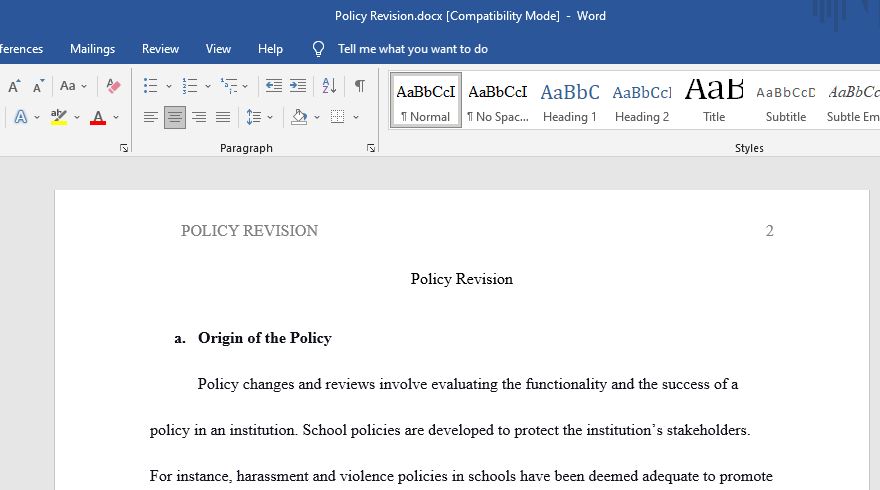This screenshot has width=880, height=490.
Task: Apply red font color
Action: (98, 117)
